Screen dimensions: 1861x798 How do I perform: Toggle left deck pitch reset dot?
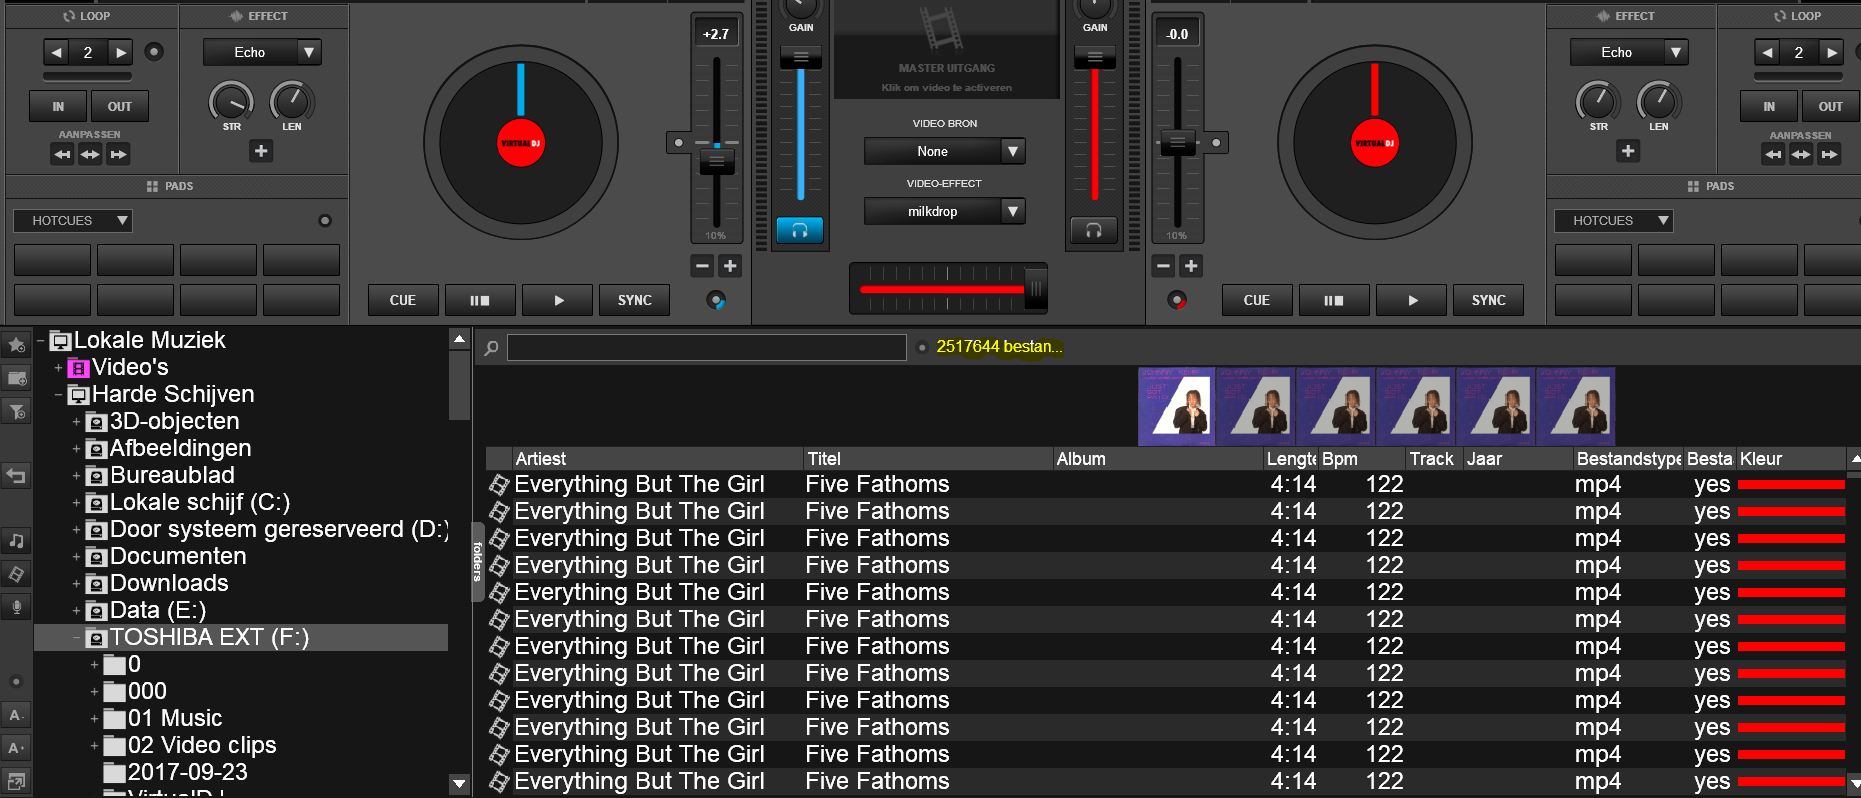[x=679, y=143]
